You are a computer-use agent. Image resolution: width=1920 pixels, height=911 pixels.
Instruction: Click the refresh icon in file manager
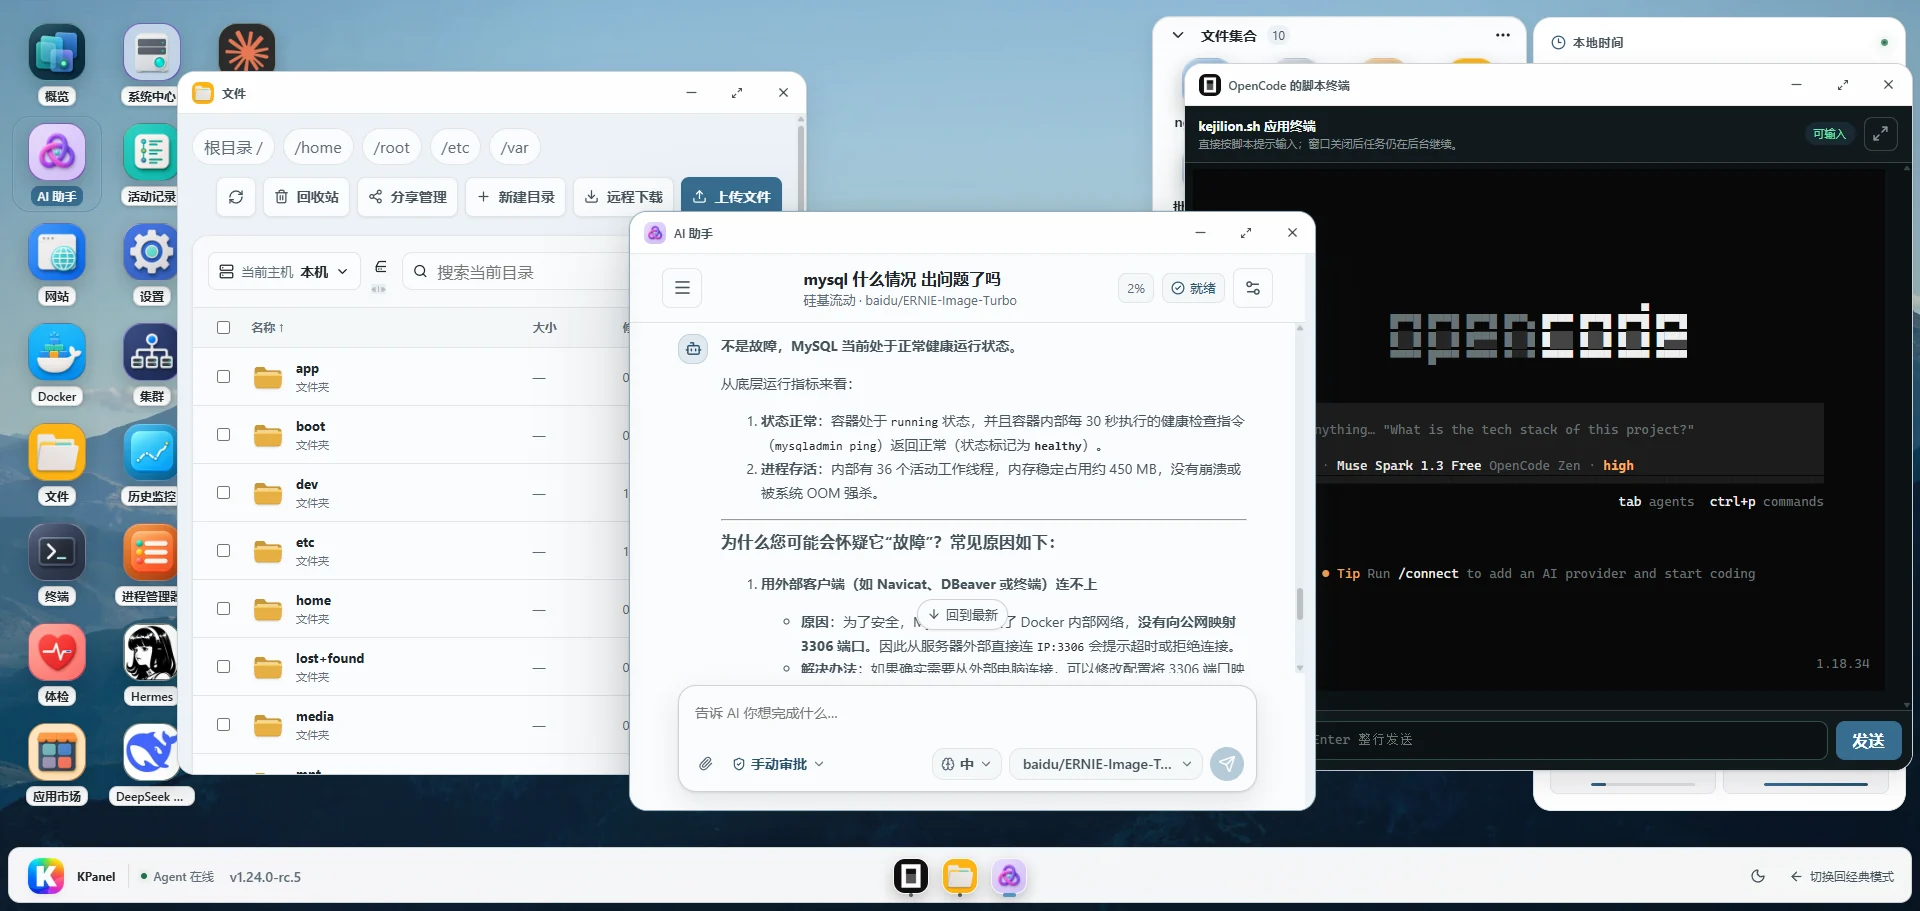tap(236, 197)
